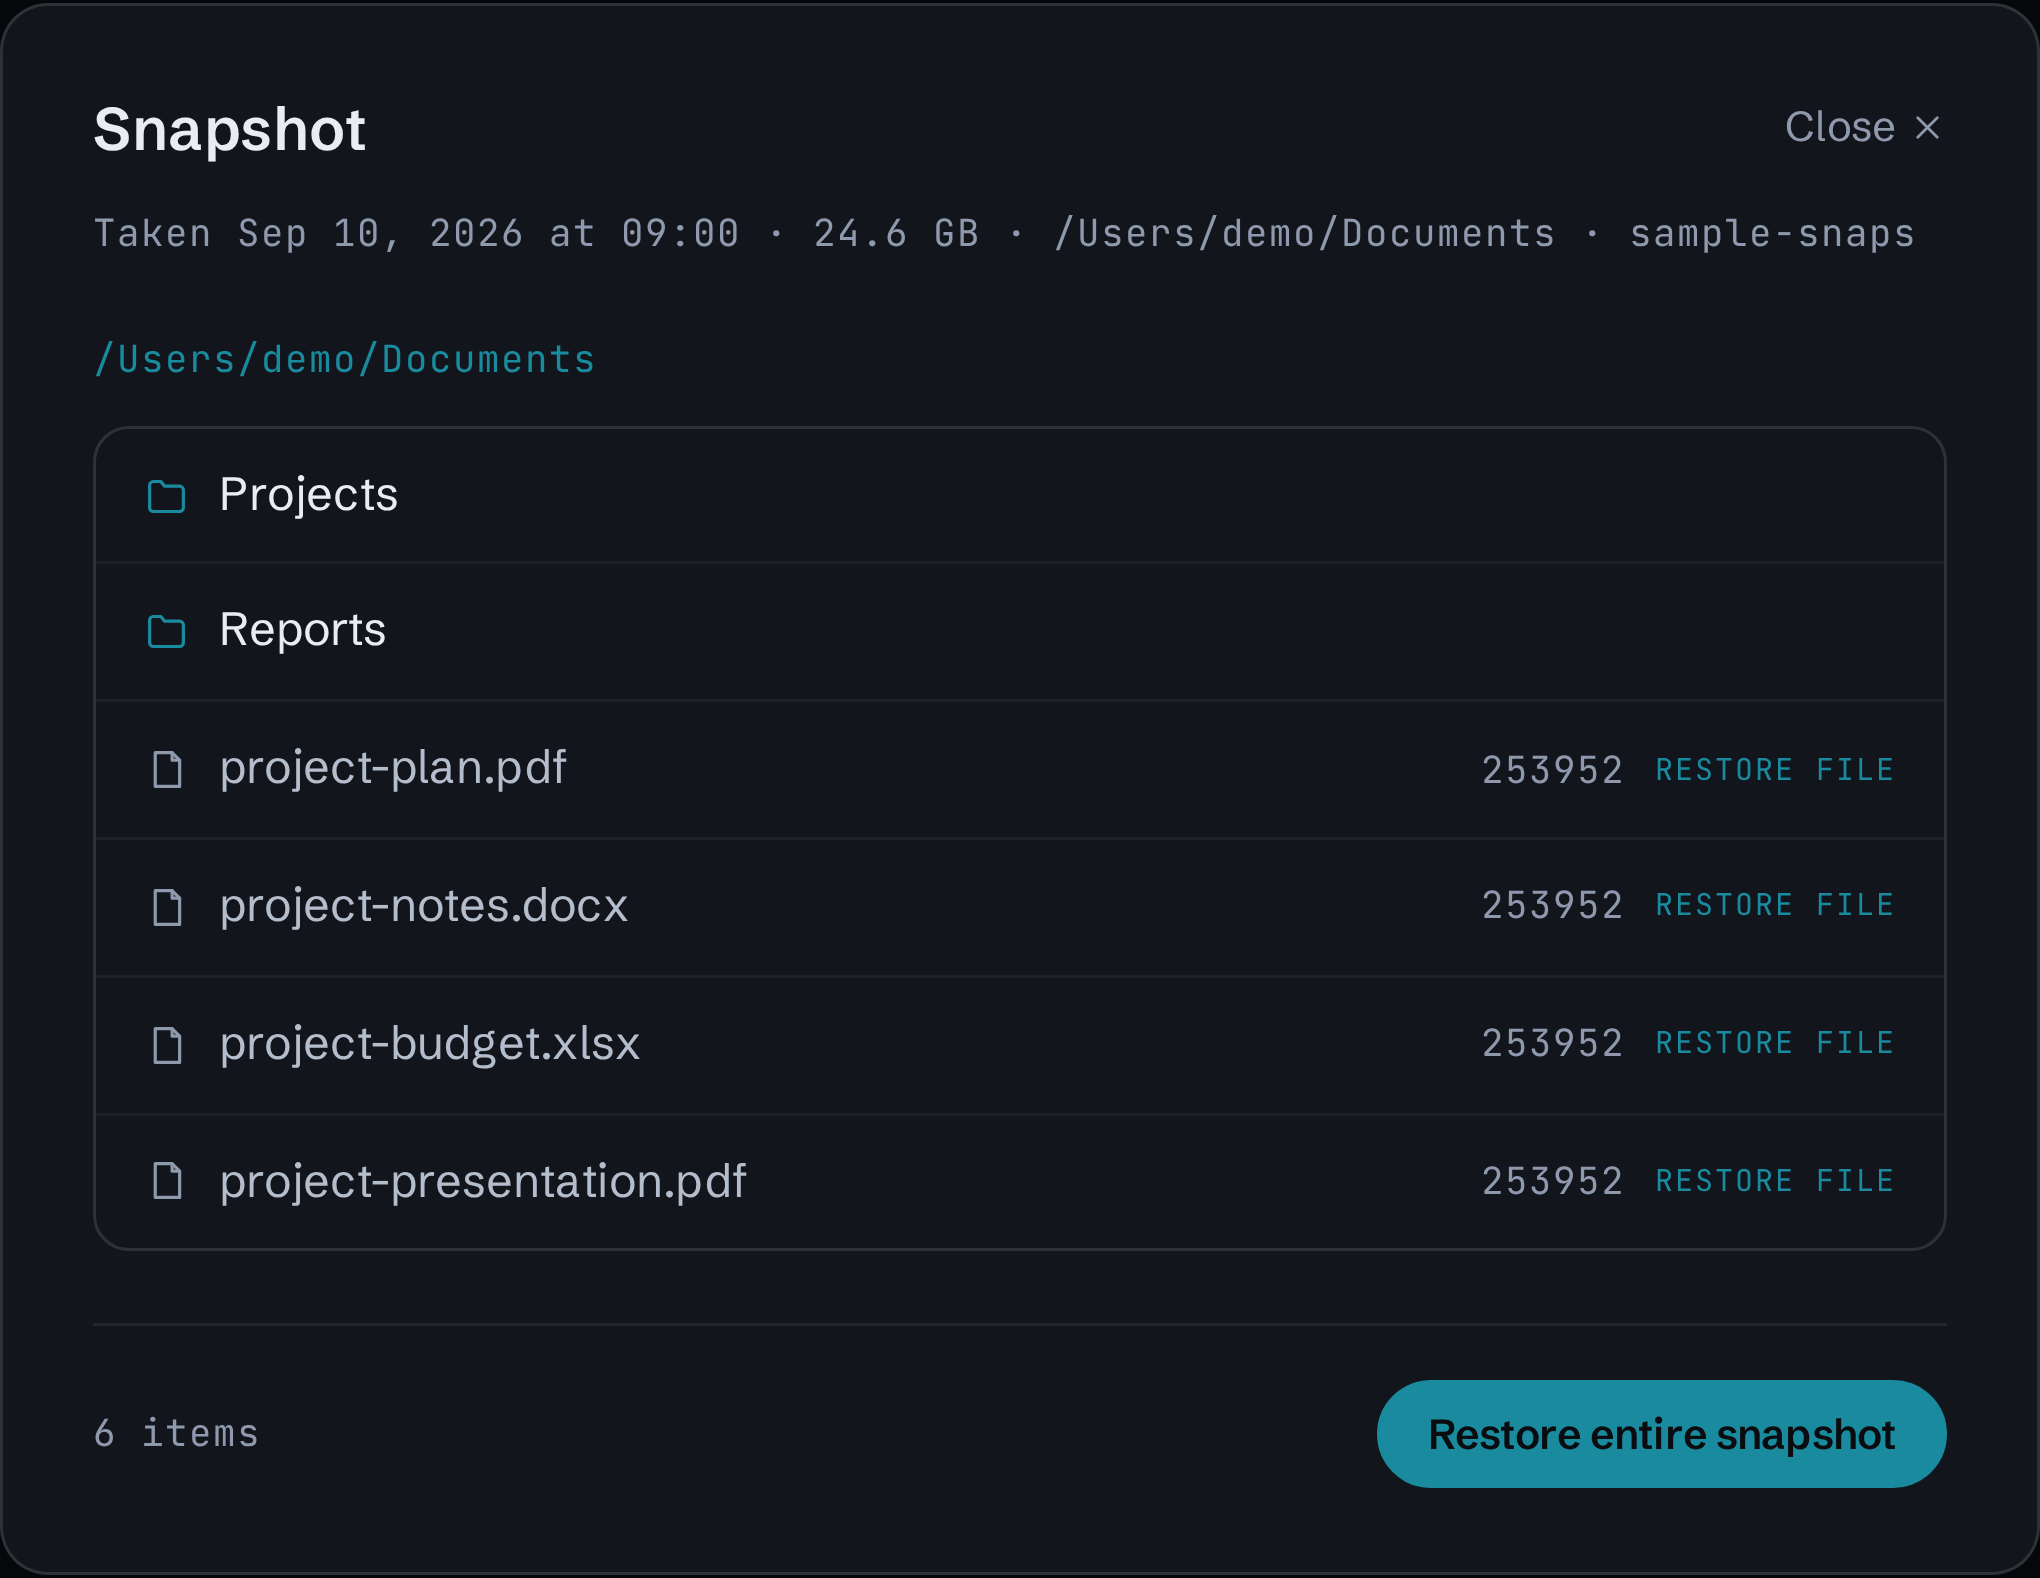
Task: Click the Projects folder icon
Action: coord(166,496)
